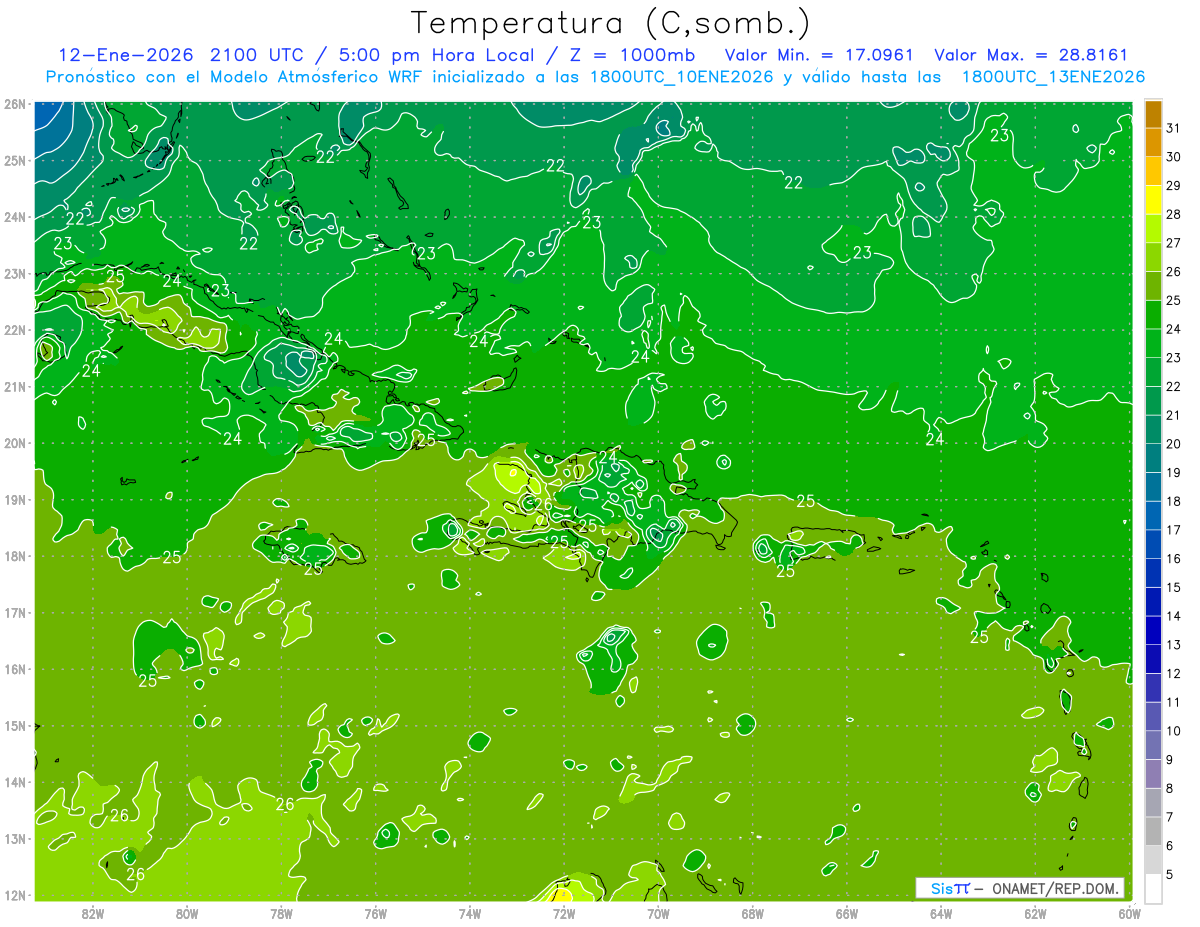Click the '62W' longitude axis label
Screen dimensions: 1200x927
click(x=1036, y=913)
